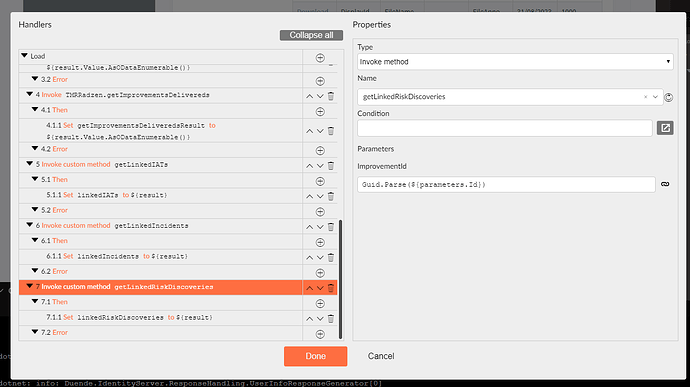Add action under 7.1 Then
Viewport: 690px width, 387px height.
click(x=320, y=303)
